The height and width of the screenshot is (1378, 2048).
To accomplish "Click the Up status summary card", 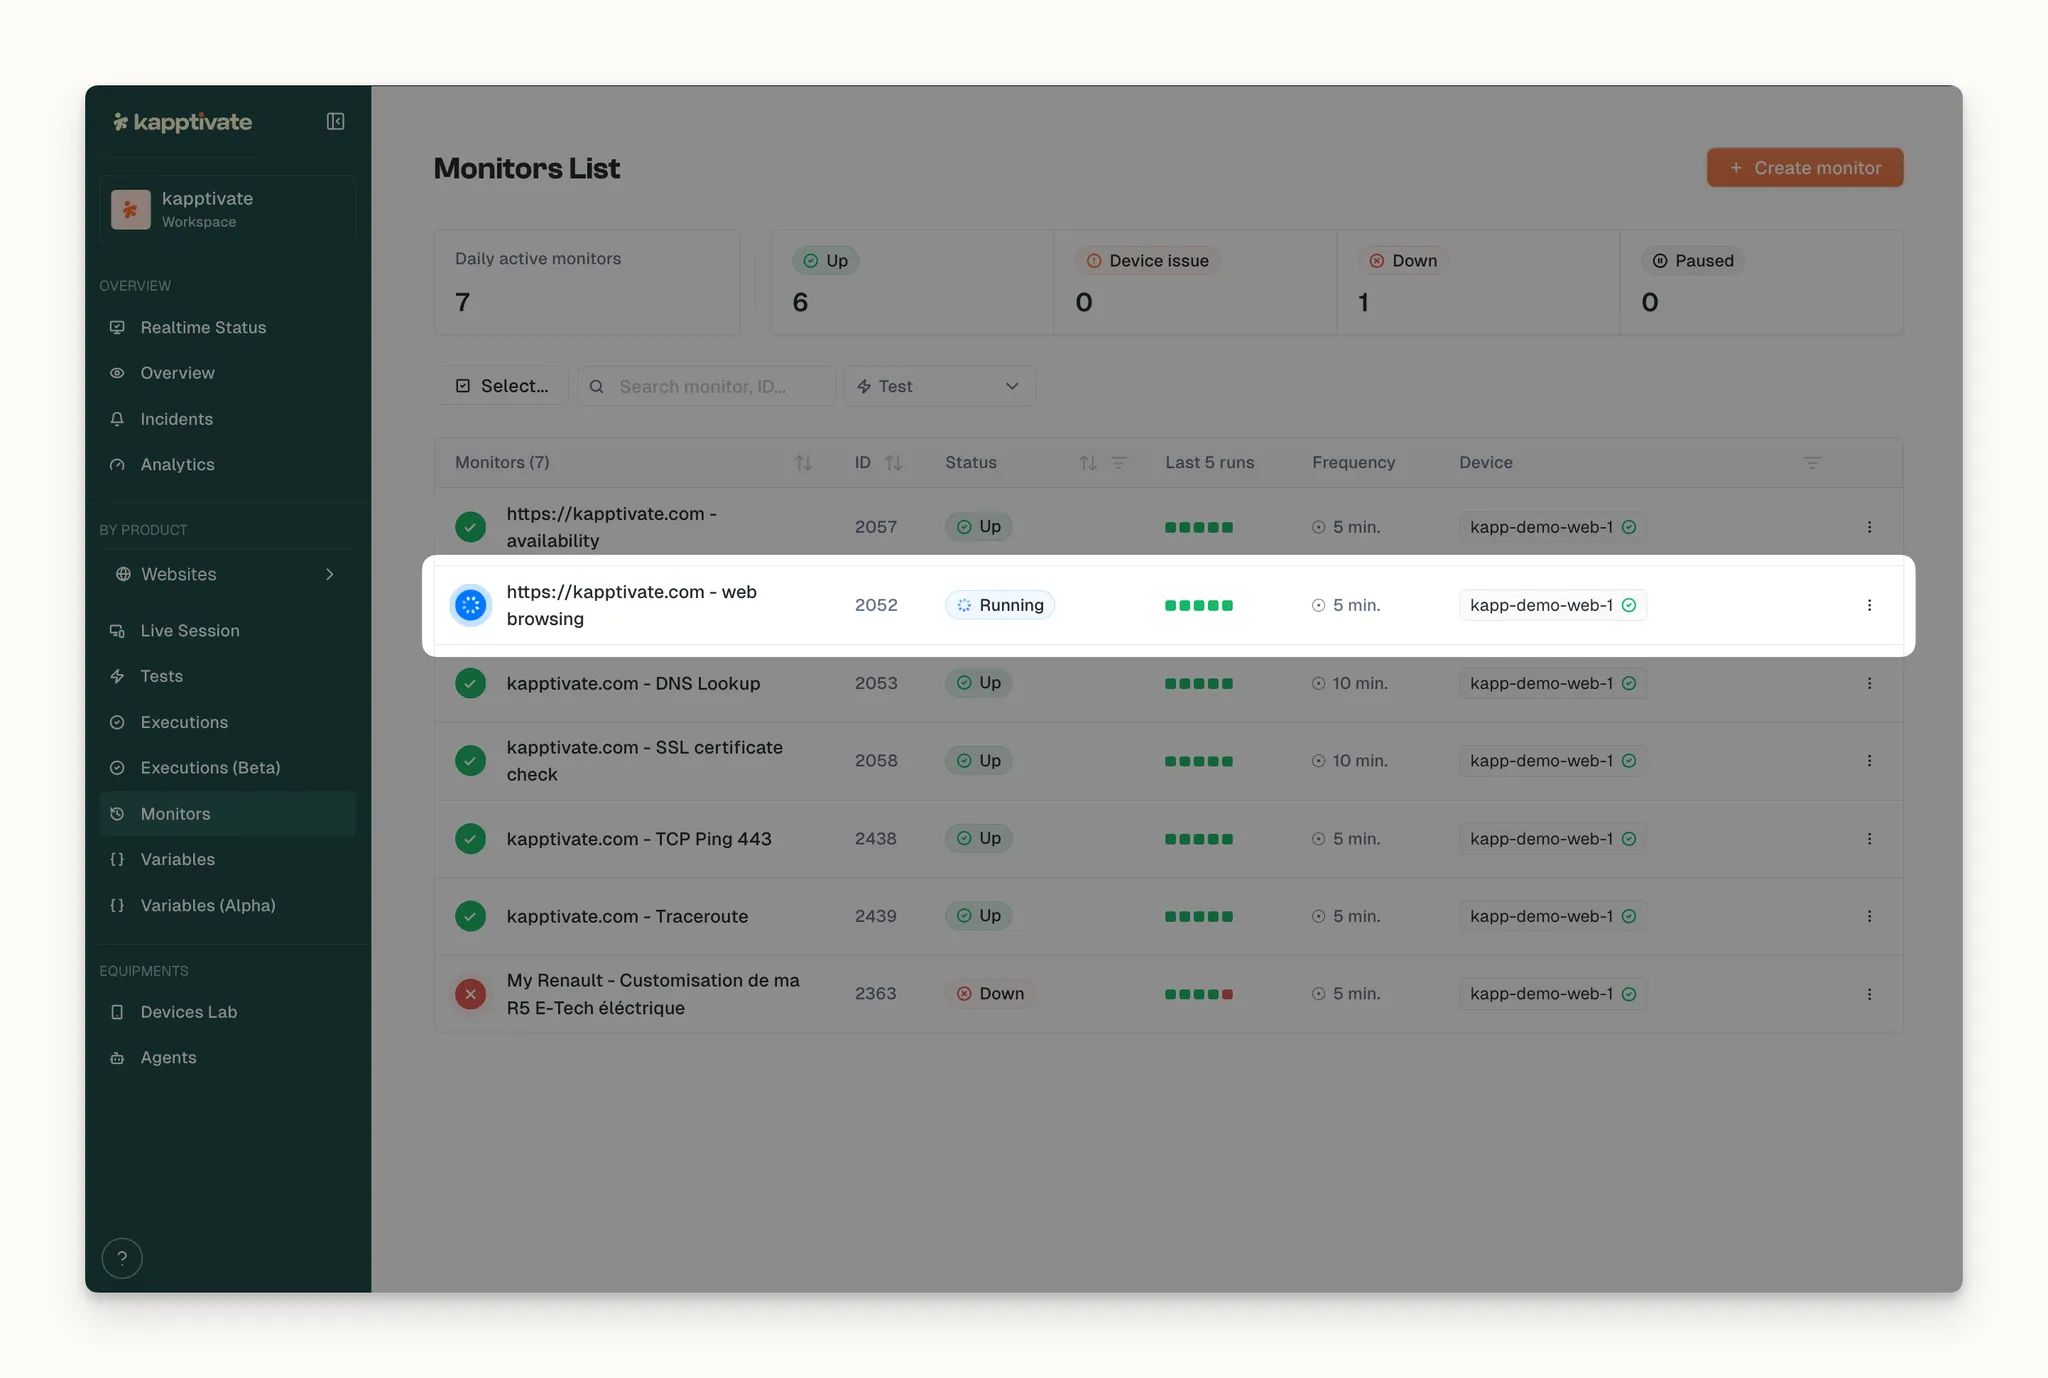I will click(912, 283).
